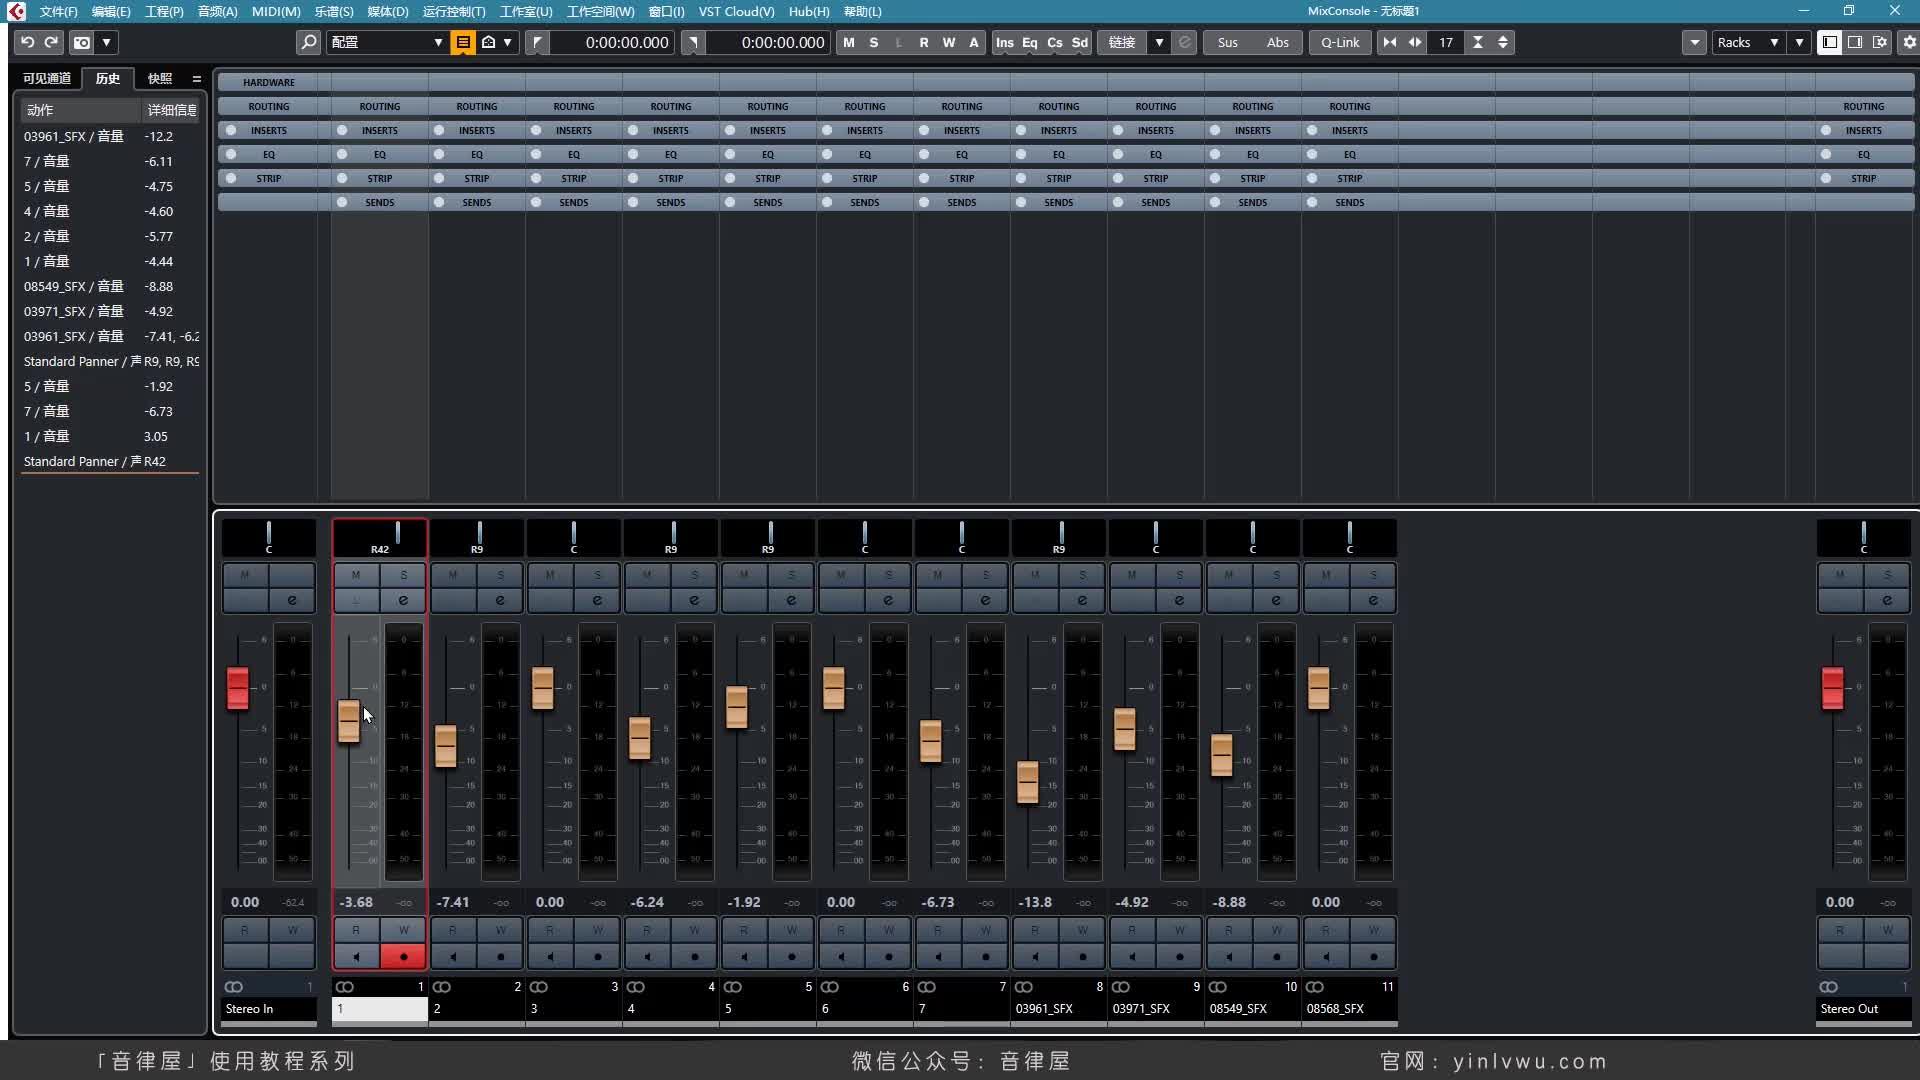Click the channel count field showing 17

click(1447, 42)
